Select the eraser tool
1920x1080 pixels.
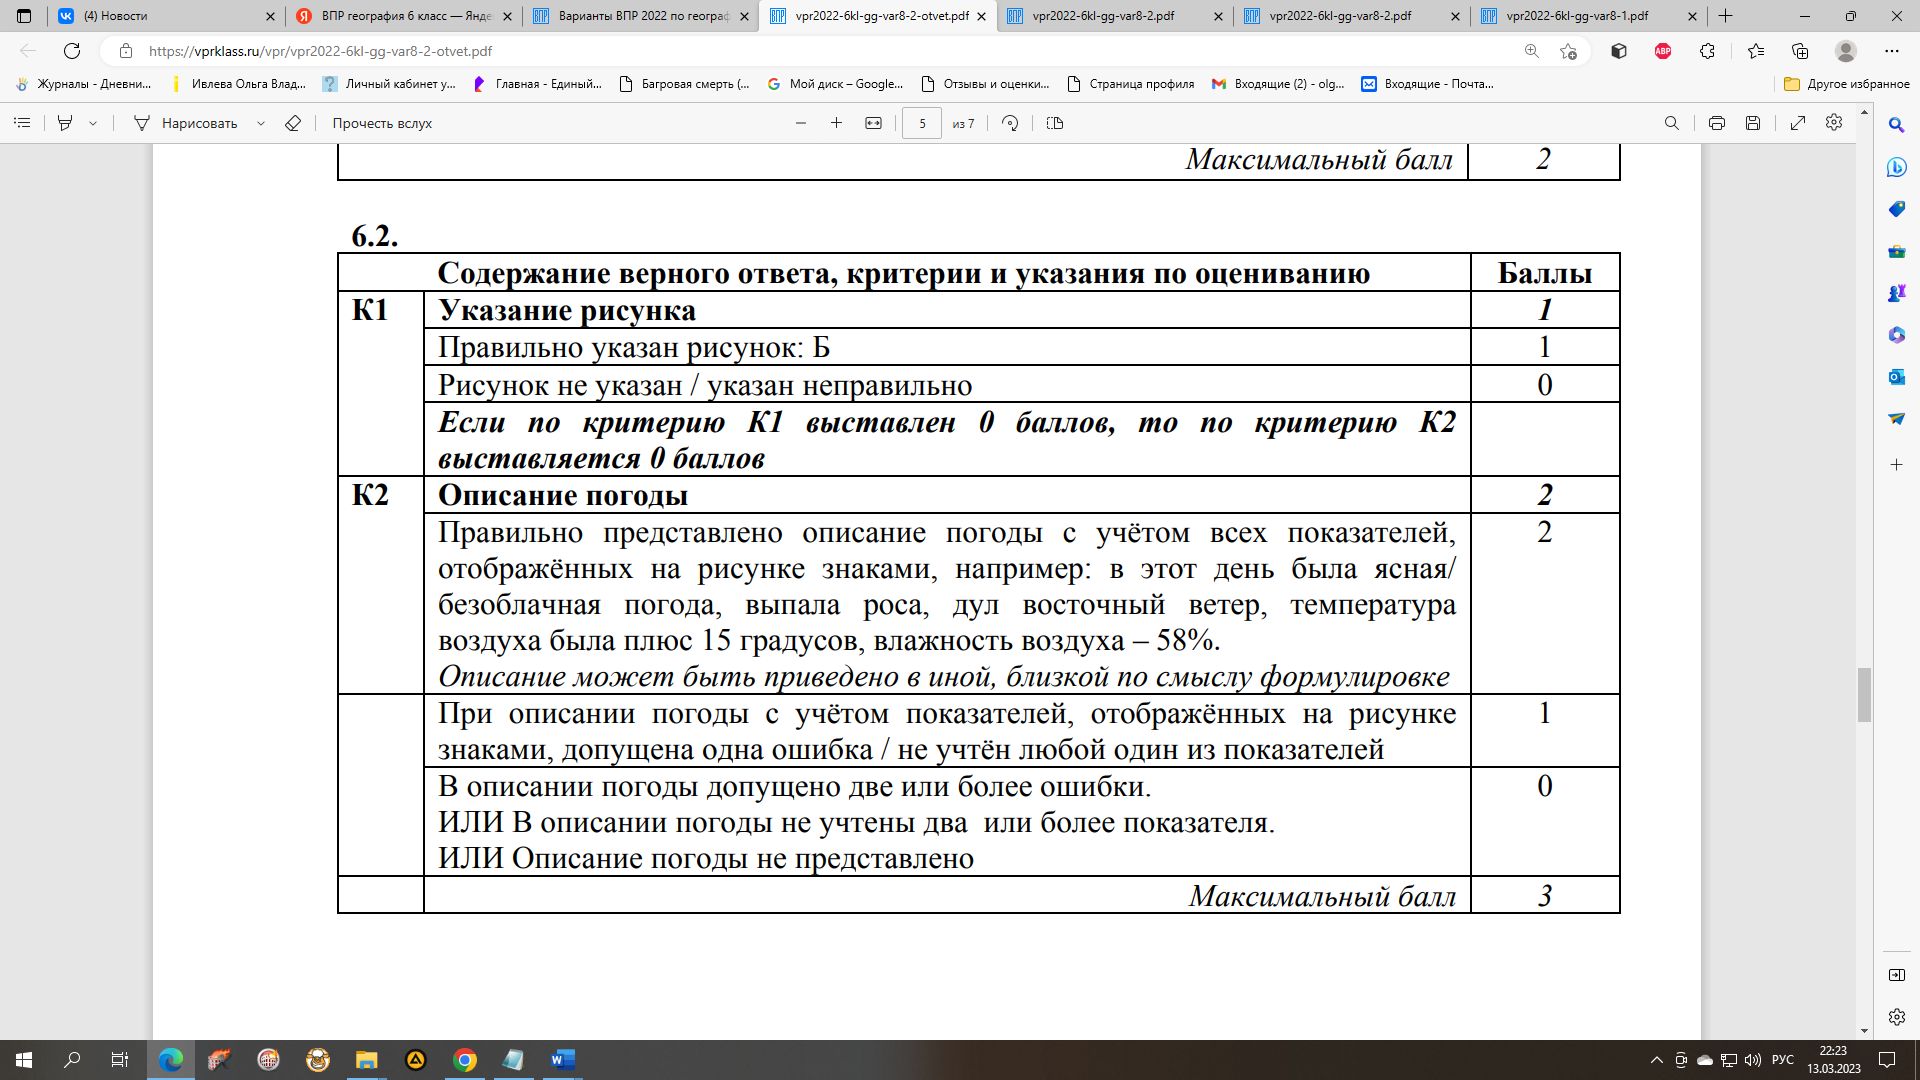click(x=293, y=123)
